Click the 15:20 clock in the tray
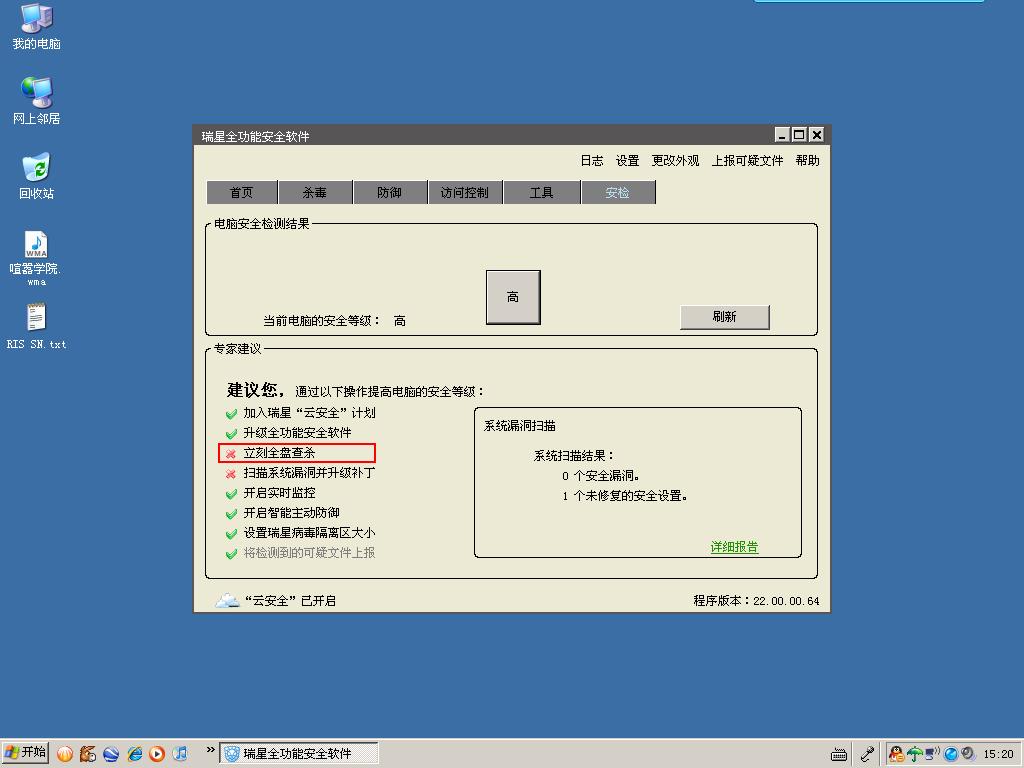This screenshot has width=1024, height=768. 998,754
